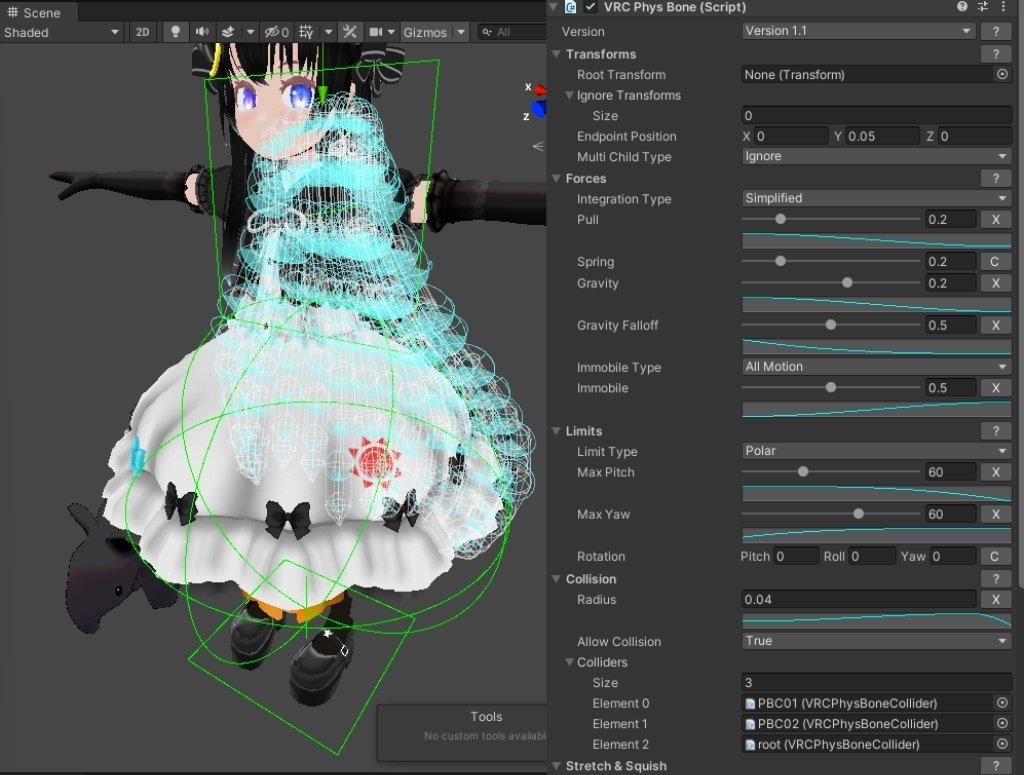The width and height of the screenshot is (1024, 775).
Task: Uncheck the VRC Phys Bone enabled checkbox
Action: (x=590, y=7)
